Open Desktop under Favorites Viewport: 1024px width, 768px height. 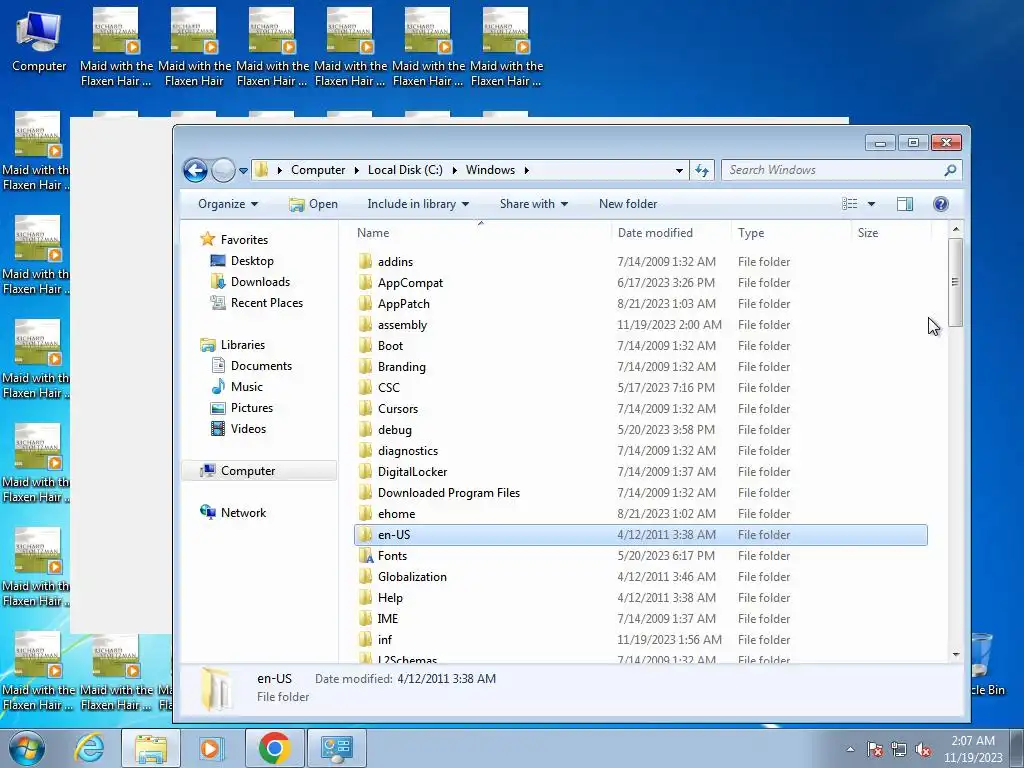pyautogui.click(x=242, y=261)
